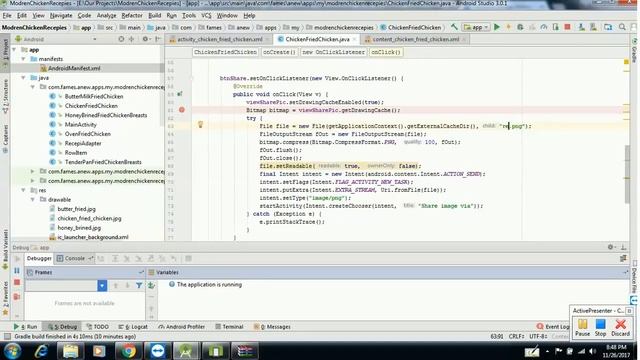Open TeamViewer from the taskbar
The width and height of the screenshot is (640, 360).
pos(158,351)
